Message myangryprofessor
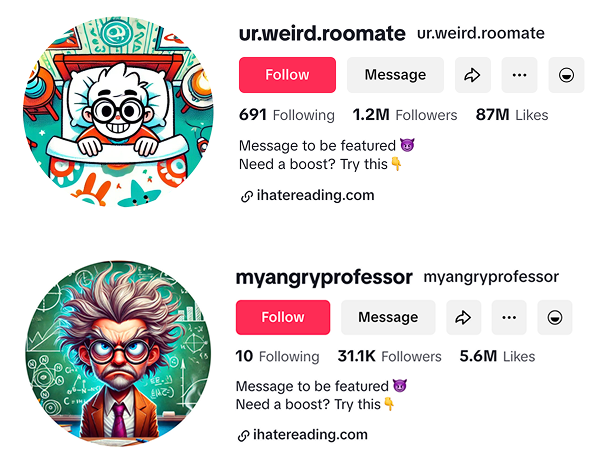The width and height of the screenshot is (610, 463). tap(388, 317)
